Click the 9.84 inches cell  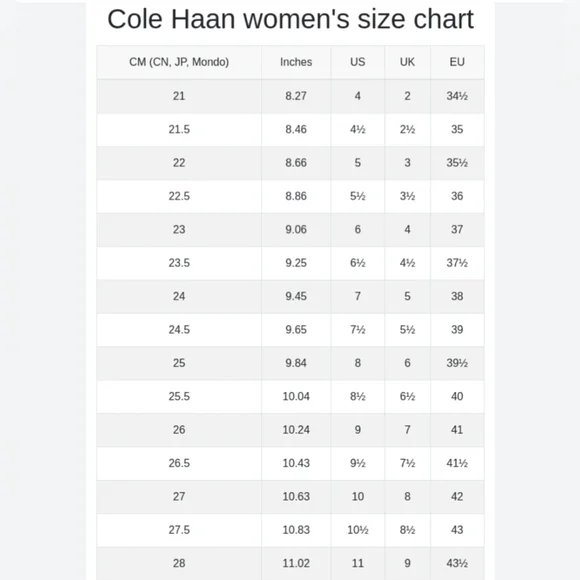point(296,363)
